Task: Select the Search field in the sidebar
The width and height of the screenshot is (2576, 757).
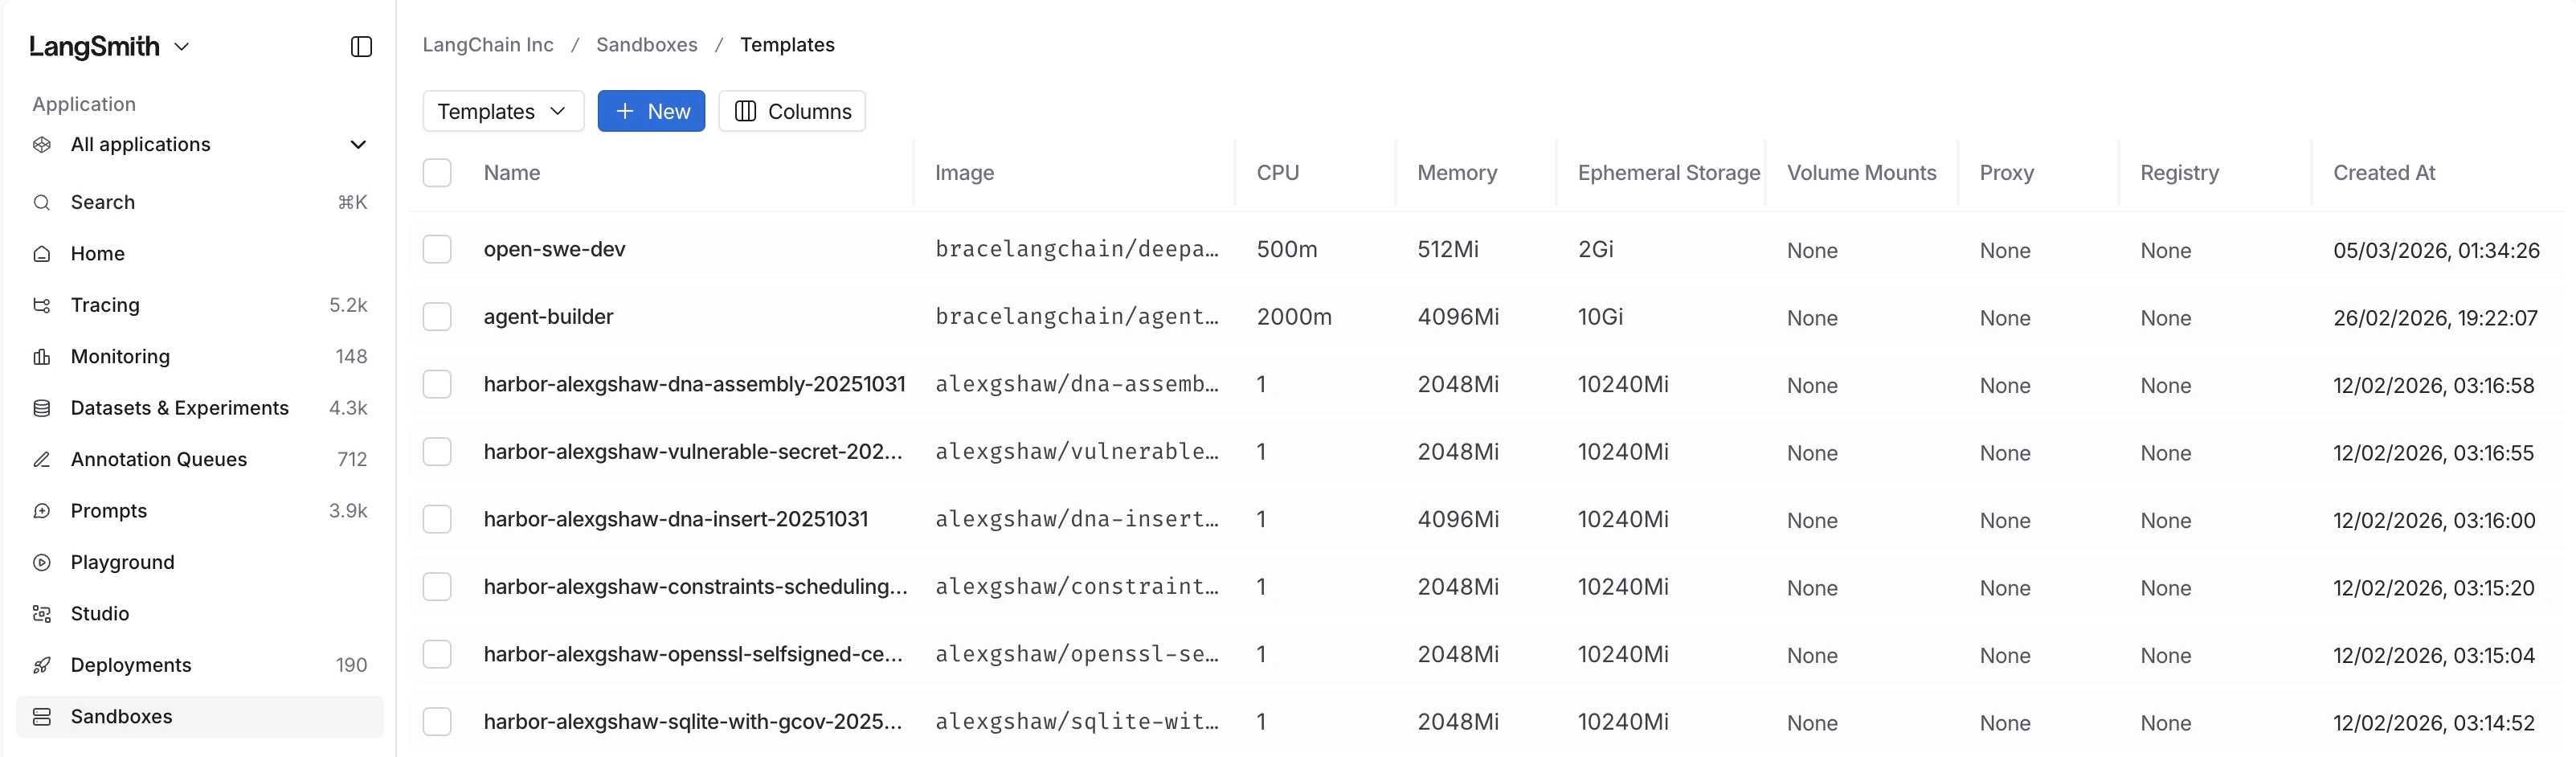Action: tap(102, 202)
